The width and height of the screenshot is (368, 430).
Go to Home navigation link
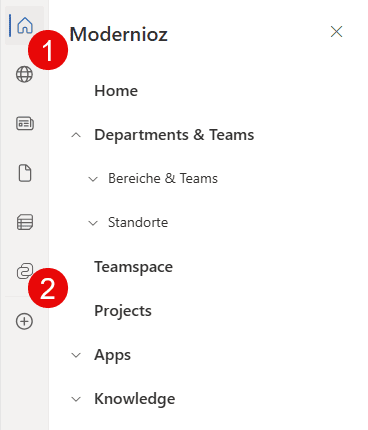[116, 91]
